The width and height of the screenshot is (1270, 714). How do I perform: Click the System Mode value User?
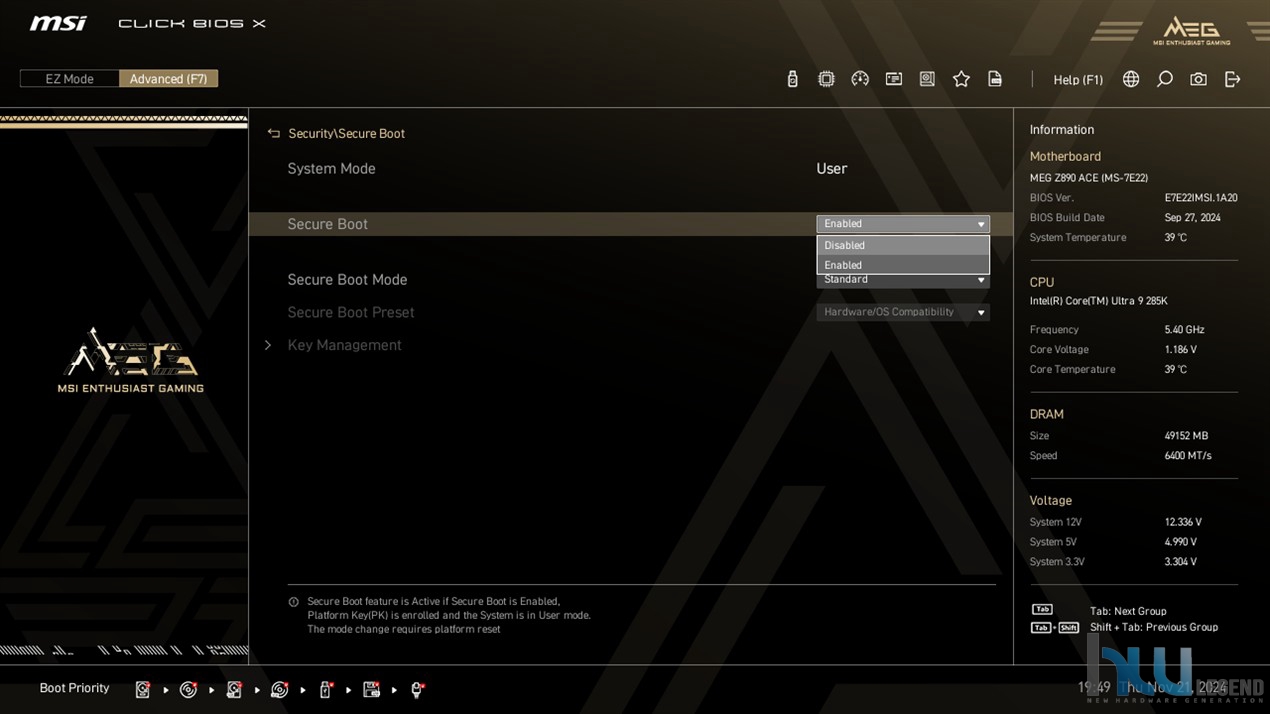[831, 169]
